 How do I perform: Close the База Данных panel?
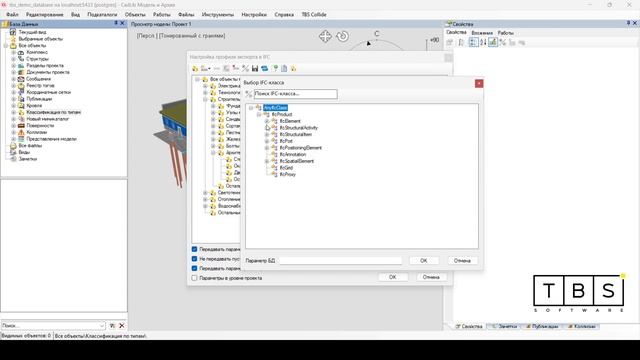click(122, 24)
